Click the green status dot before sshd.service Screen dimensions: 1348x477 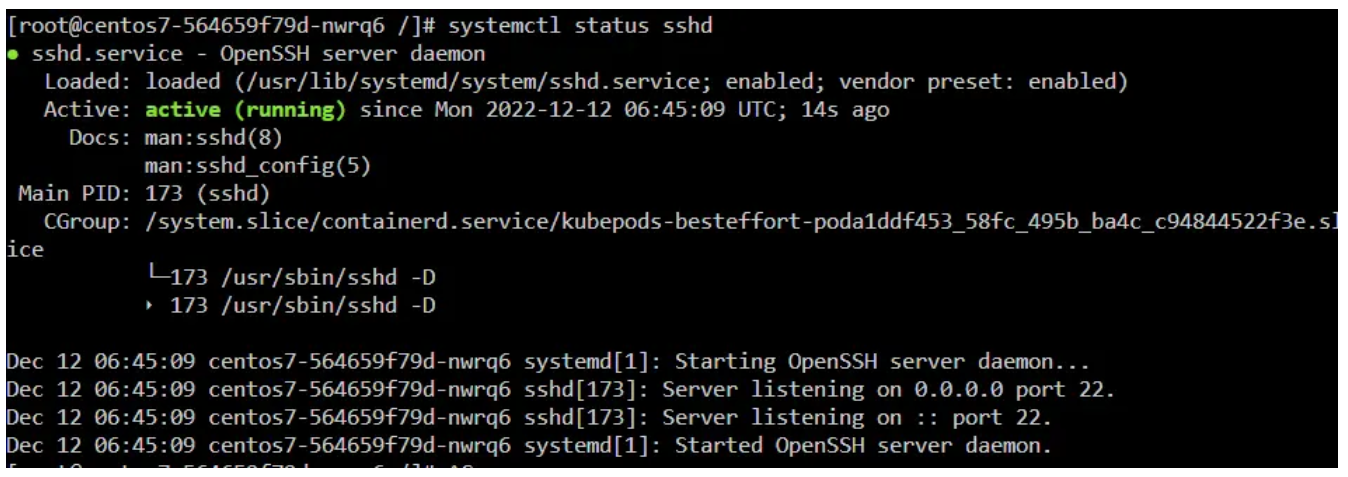pyautogui.click(x=11, y=55)
